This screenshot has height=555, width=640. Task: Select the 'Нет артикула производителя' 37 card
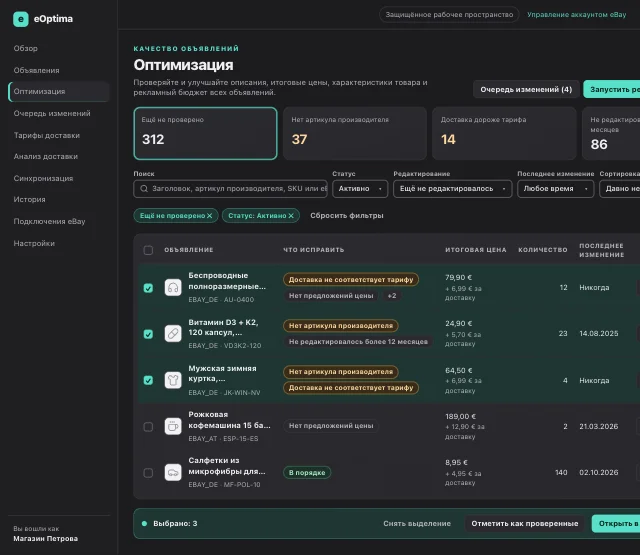coord(355,133)
